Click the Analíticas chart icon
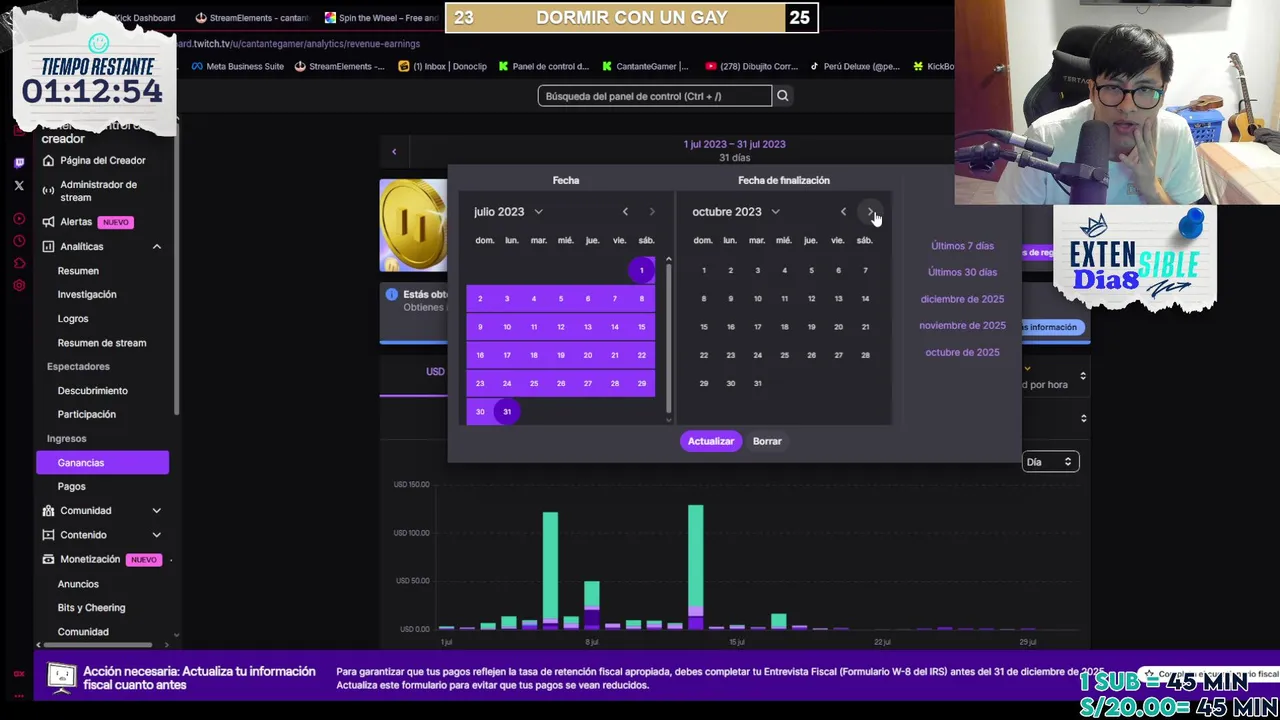 point(48,246)
